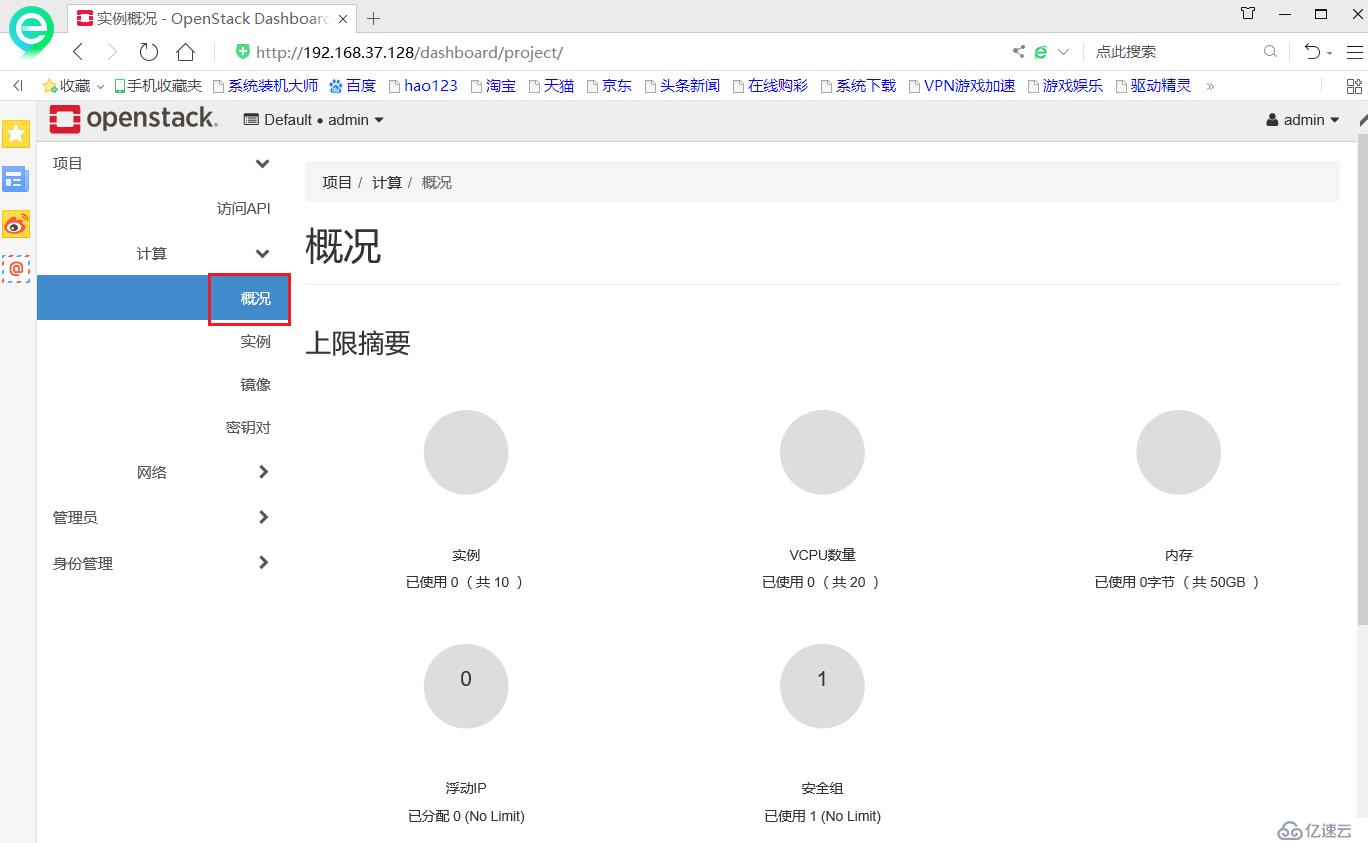Close the OpenStack Dashboard tab
This screenshot has width=1368, height=843.
pos(344,18)
